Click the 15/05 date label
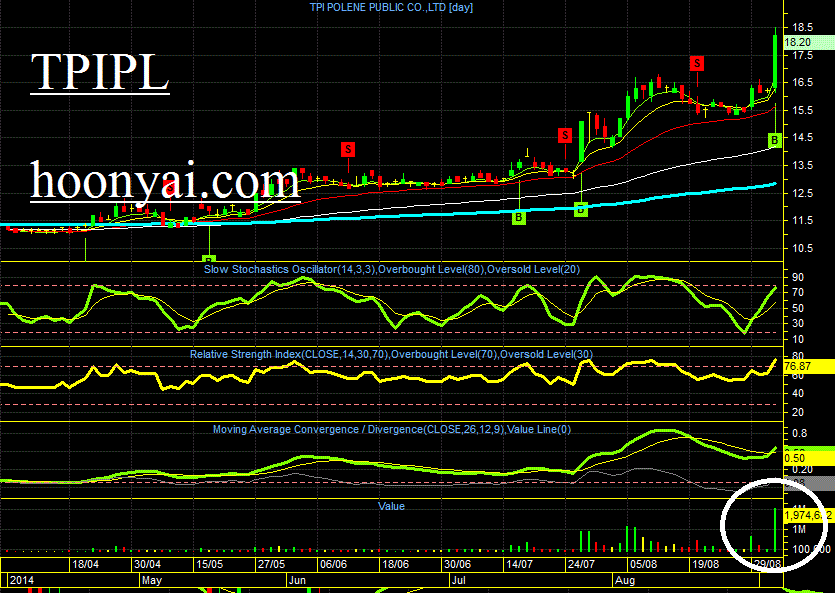The height and width of the screenshot is (593, 835). tap(209, 564)
